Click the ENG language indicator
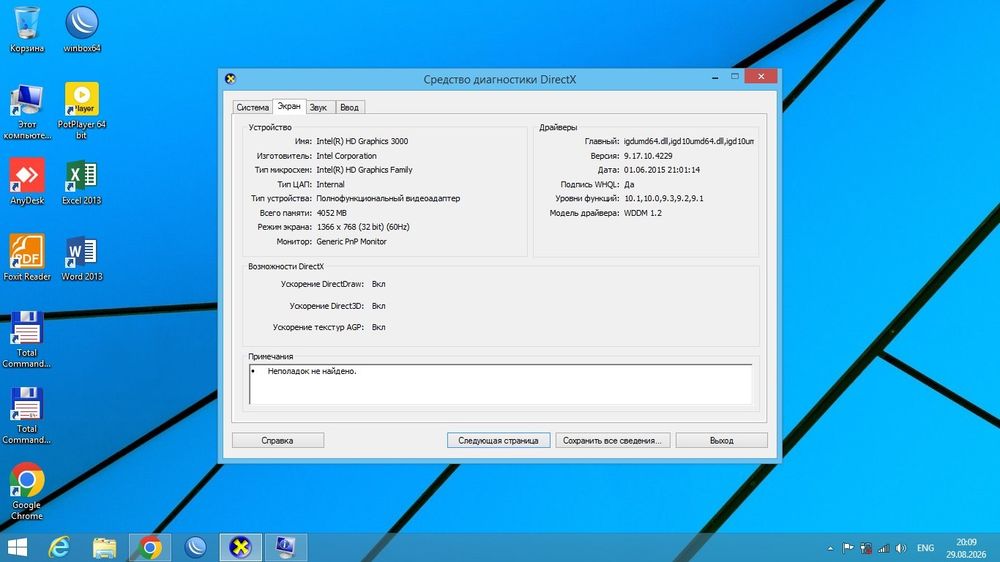This screenshot has height=562, width=1000. coord(925,548)
